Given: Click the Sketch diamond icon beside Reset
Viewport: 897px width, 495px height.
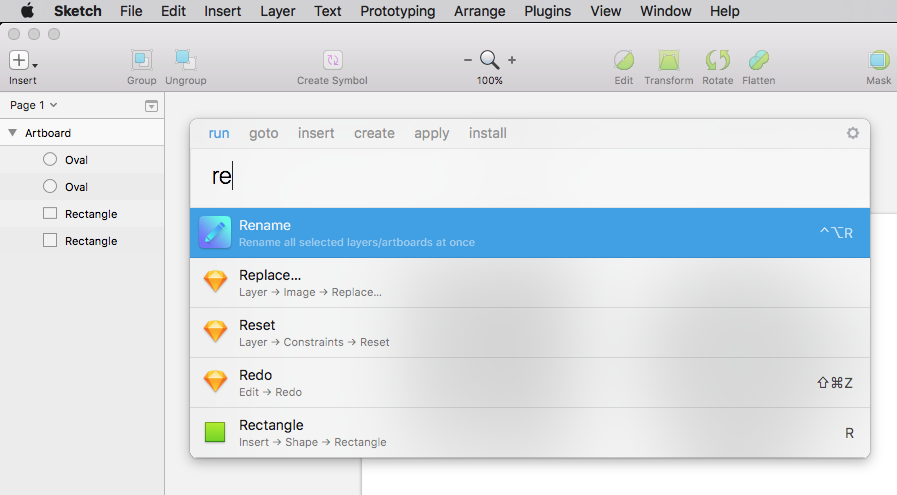Looking at the screenshot, I should [x=215, y=332].
